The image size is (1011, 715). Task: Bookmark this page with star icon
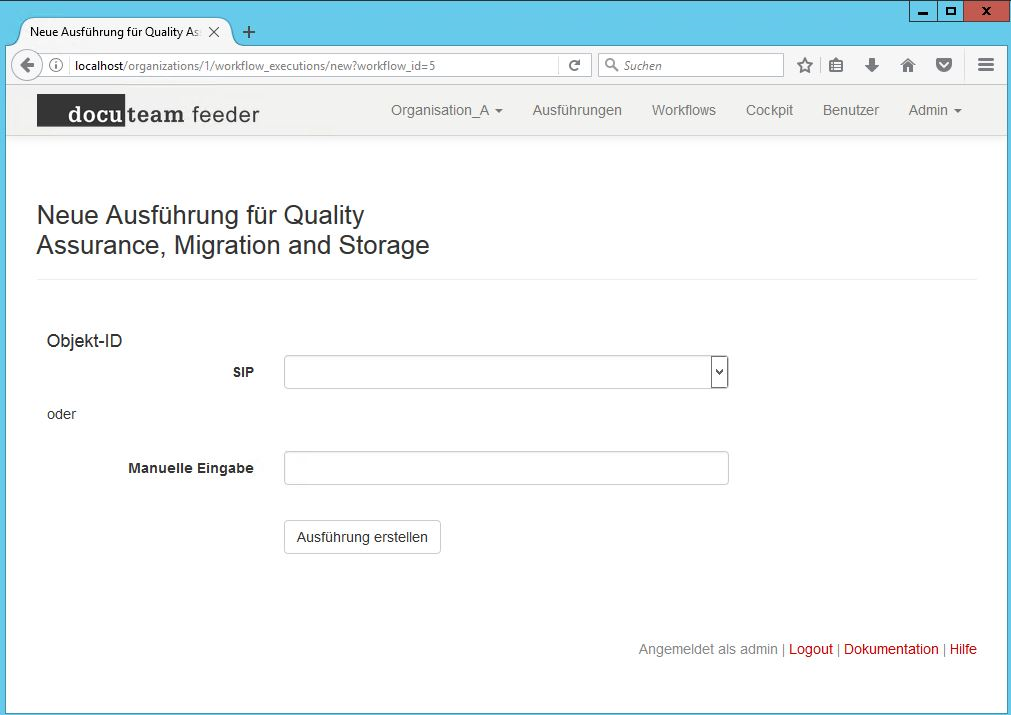[805, 65]
